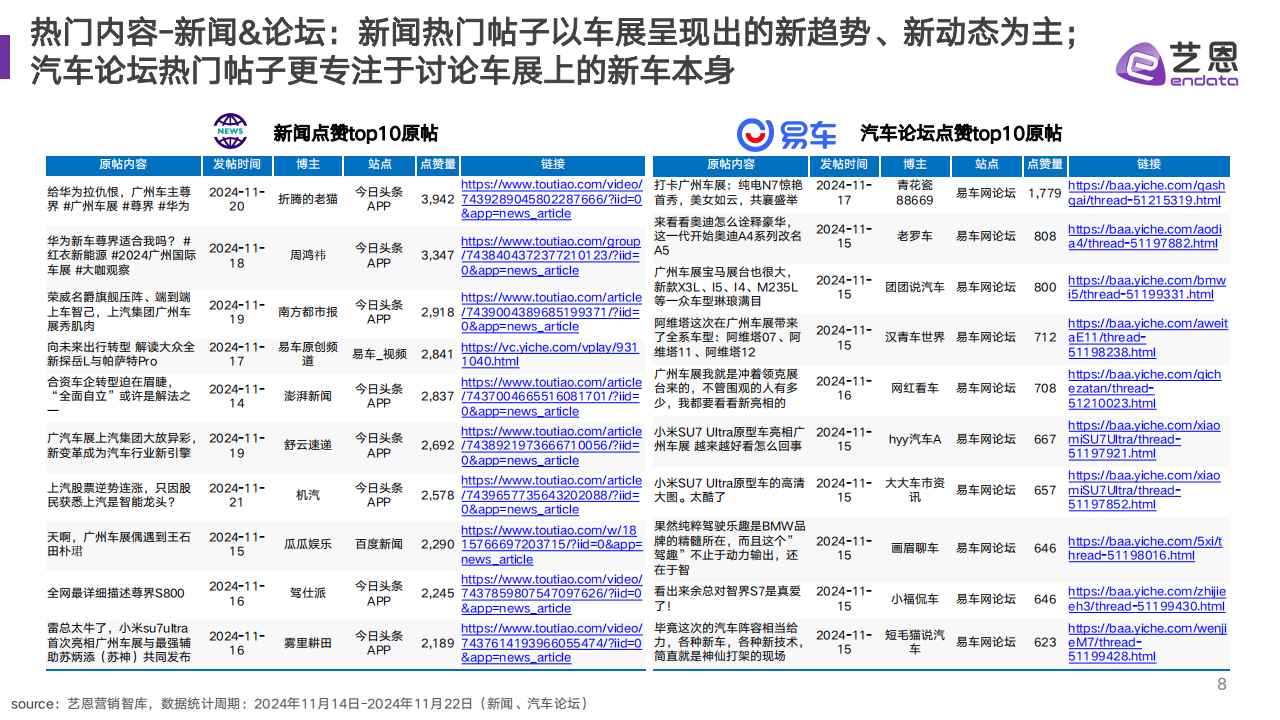Image resolution: width=1280 pixels, height=720 pixels.
Task: Open toutiao video link for 驾仕派 post
Action: (551, 594)
